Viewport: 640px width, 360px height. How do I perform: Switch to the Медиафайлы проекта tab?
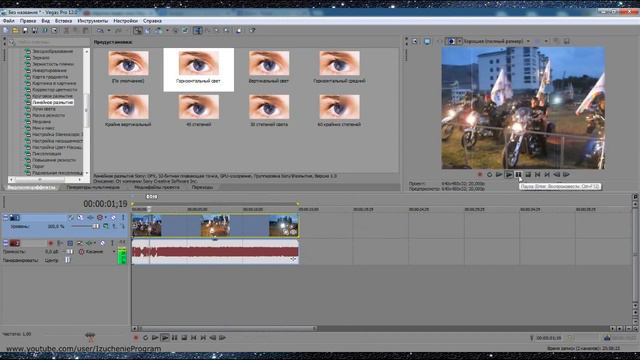point(157,187)
